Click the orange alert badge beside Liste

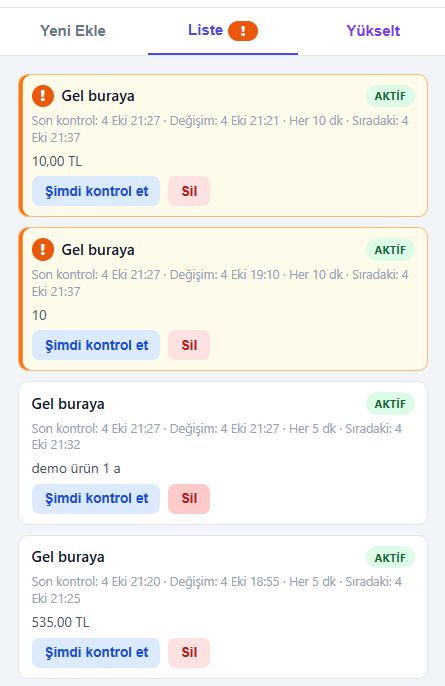click(243, 31)
